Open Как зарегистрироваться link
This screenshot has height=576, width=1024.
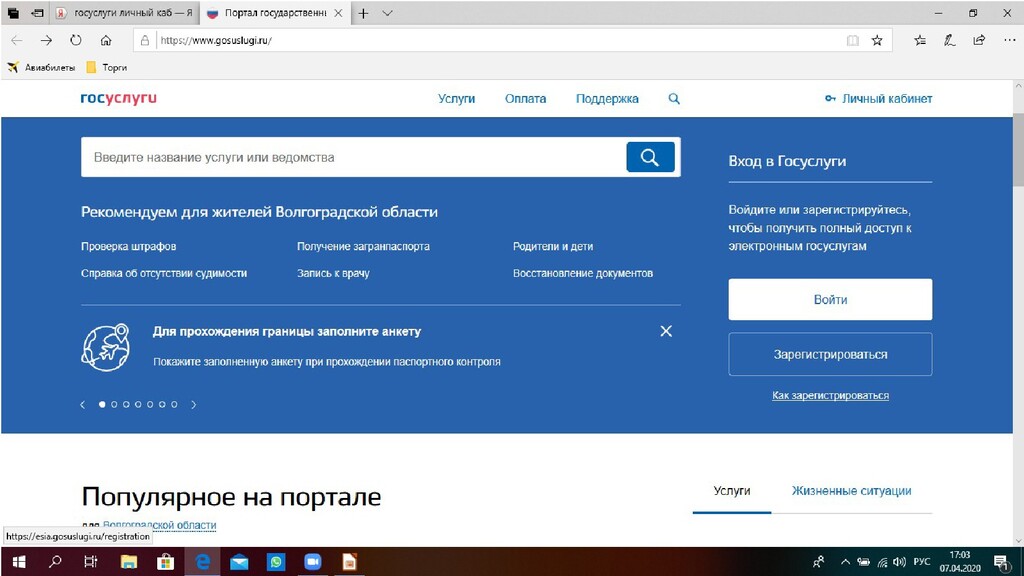[830, 395]
